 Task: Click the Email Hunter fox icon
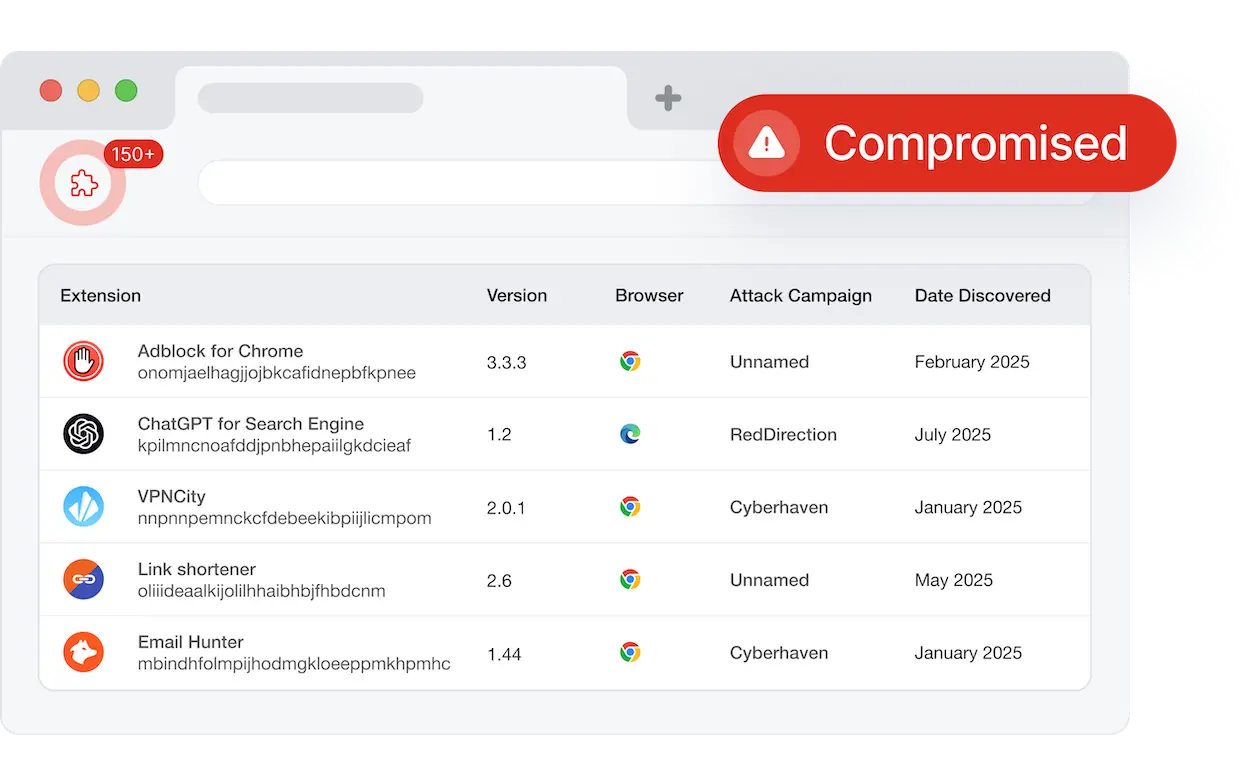click(x=83, y=652)
